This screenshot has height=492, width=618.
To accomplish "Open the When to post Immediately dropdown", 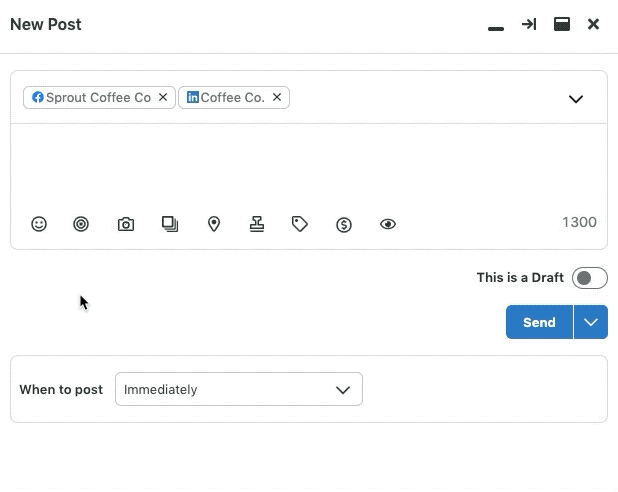I will [239, 389].
